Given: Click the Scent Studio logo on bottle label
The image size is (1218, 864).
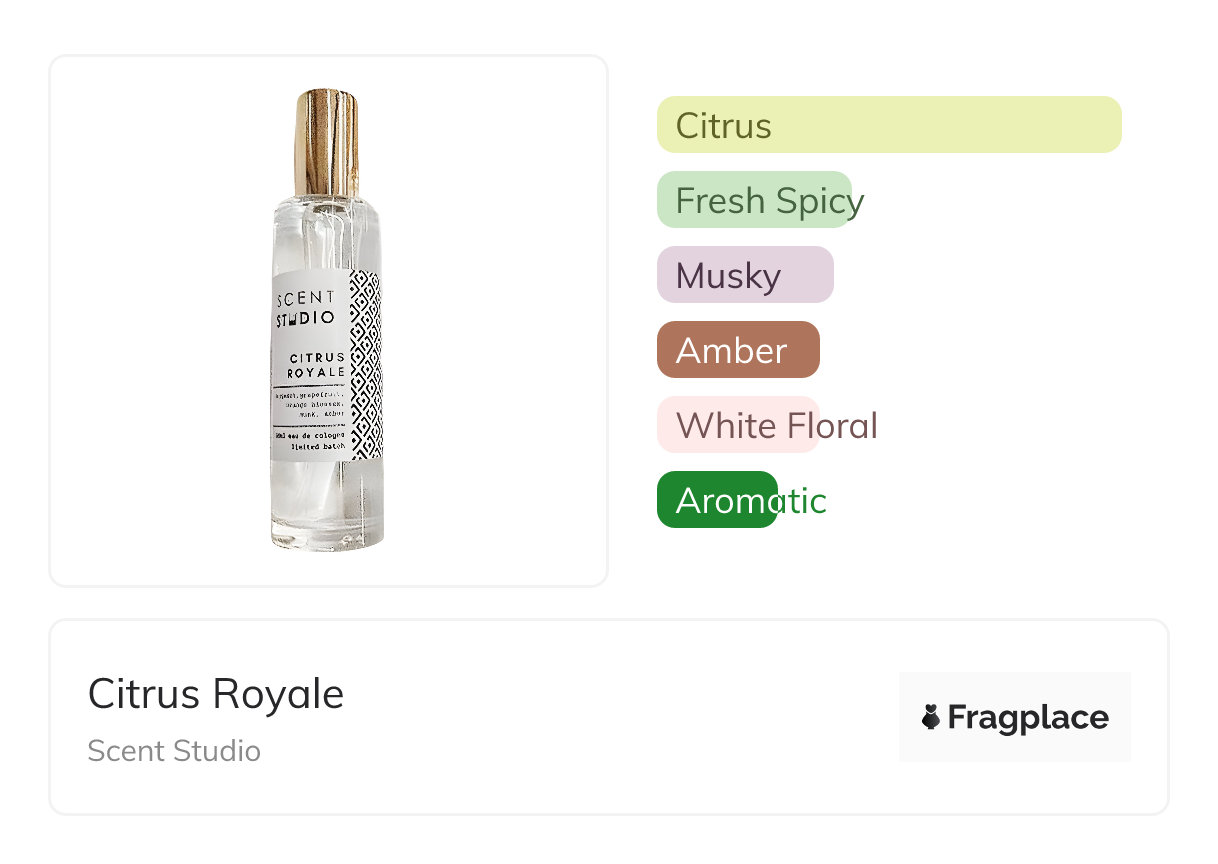Looking at the screenshot, I should point(306,308).
